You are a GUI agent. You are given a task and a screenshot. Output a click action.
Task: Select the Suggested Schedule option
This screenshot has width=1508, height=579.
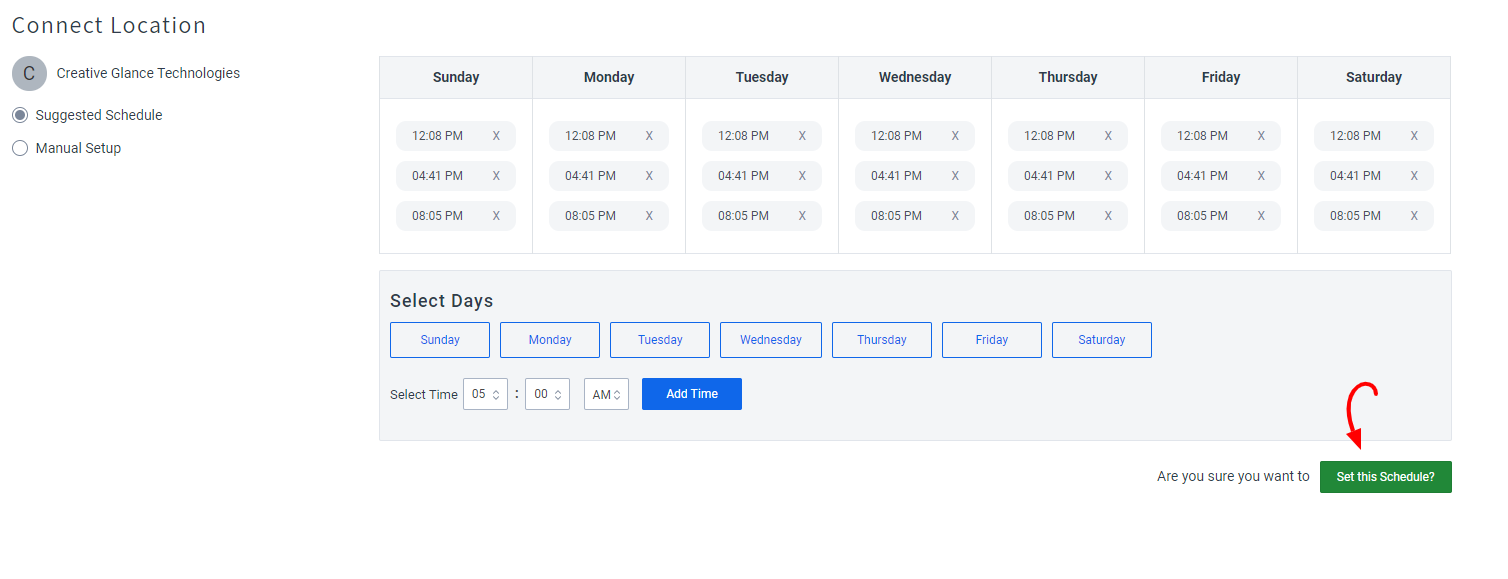click(x=19, y=114)
